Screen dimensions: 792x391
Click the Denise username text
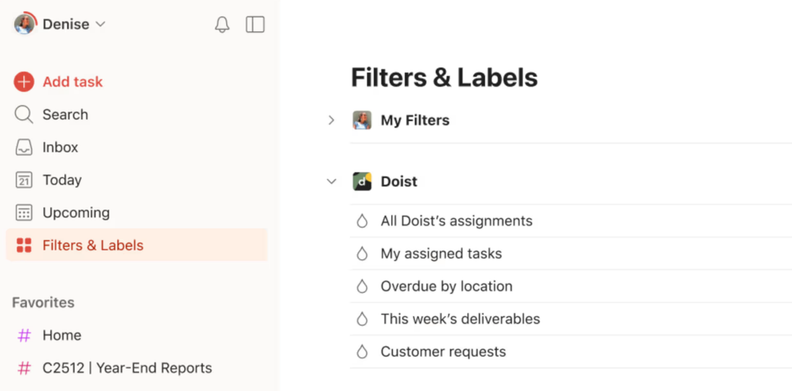point(66,24)
